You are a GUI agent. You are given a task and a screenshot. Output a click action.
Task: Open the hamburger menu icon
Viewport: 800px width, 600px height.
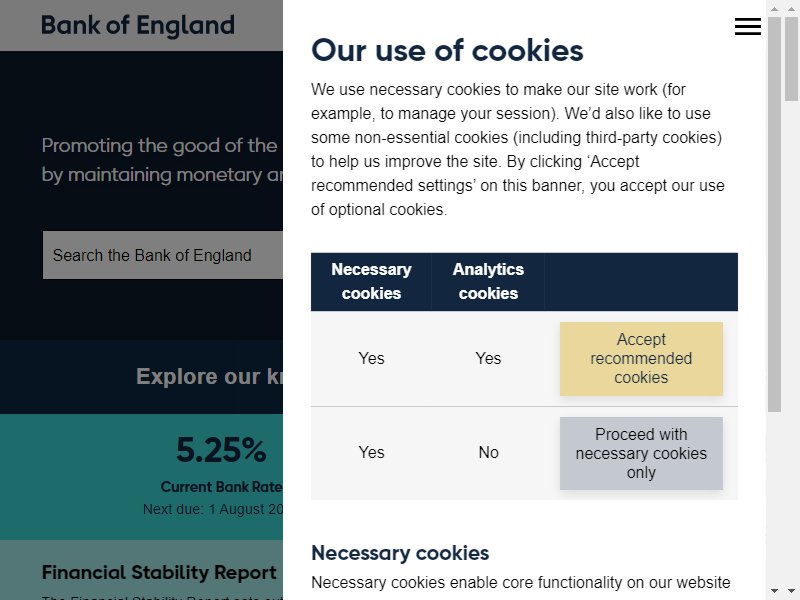(x=747, y=27)
